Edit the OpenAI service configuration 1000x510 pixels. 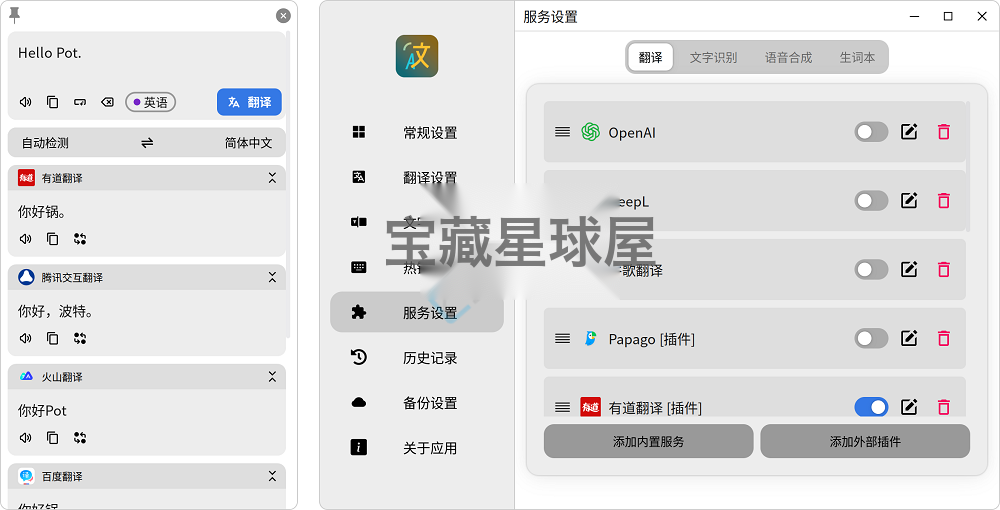pyautogui.click(x=909, y=132)
